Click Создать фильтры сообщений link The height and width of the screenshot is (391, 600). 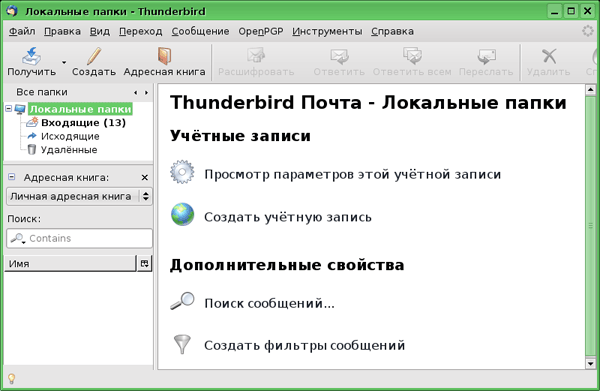click(x=305, y=345)
